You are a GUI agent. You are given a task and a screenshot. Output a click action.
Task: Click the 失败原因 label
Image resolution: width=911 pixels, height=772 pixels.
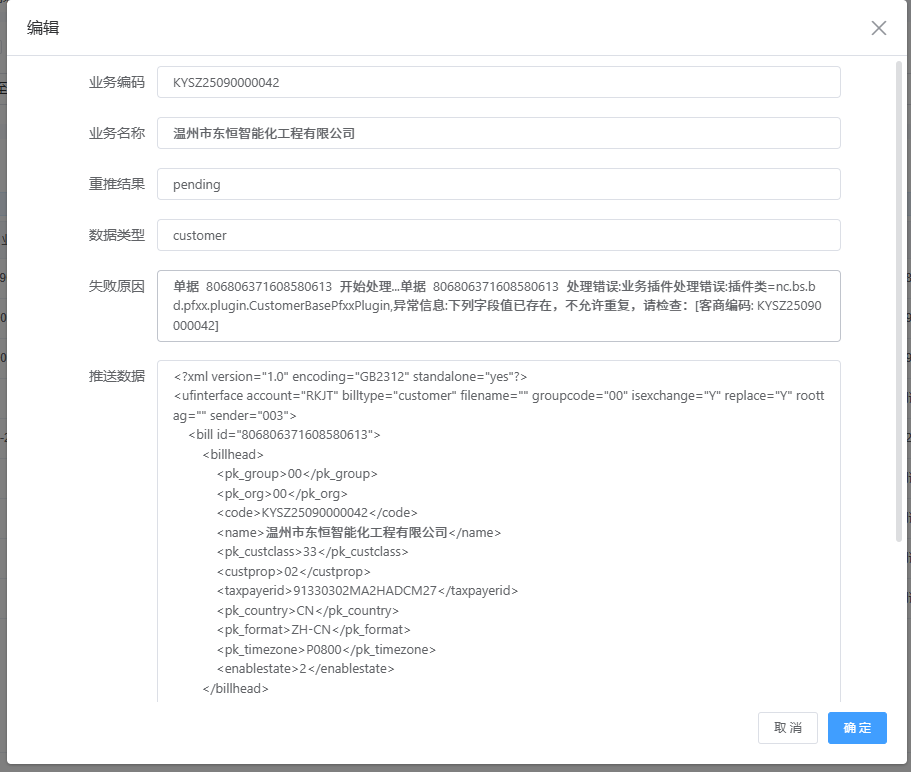pos(117,287)
